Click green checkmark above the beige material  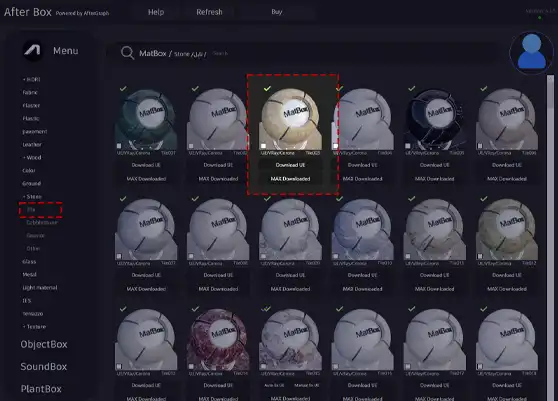click(267, 89)
